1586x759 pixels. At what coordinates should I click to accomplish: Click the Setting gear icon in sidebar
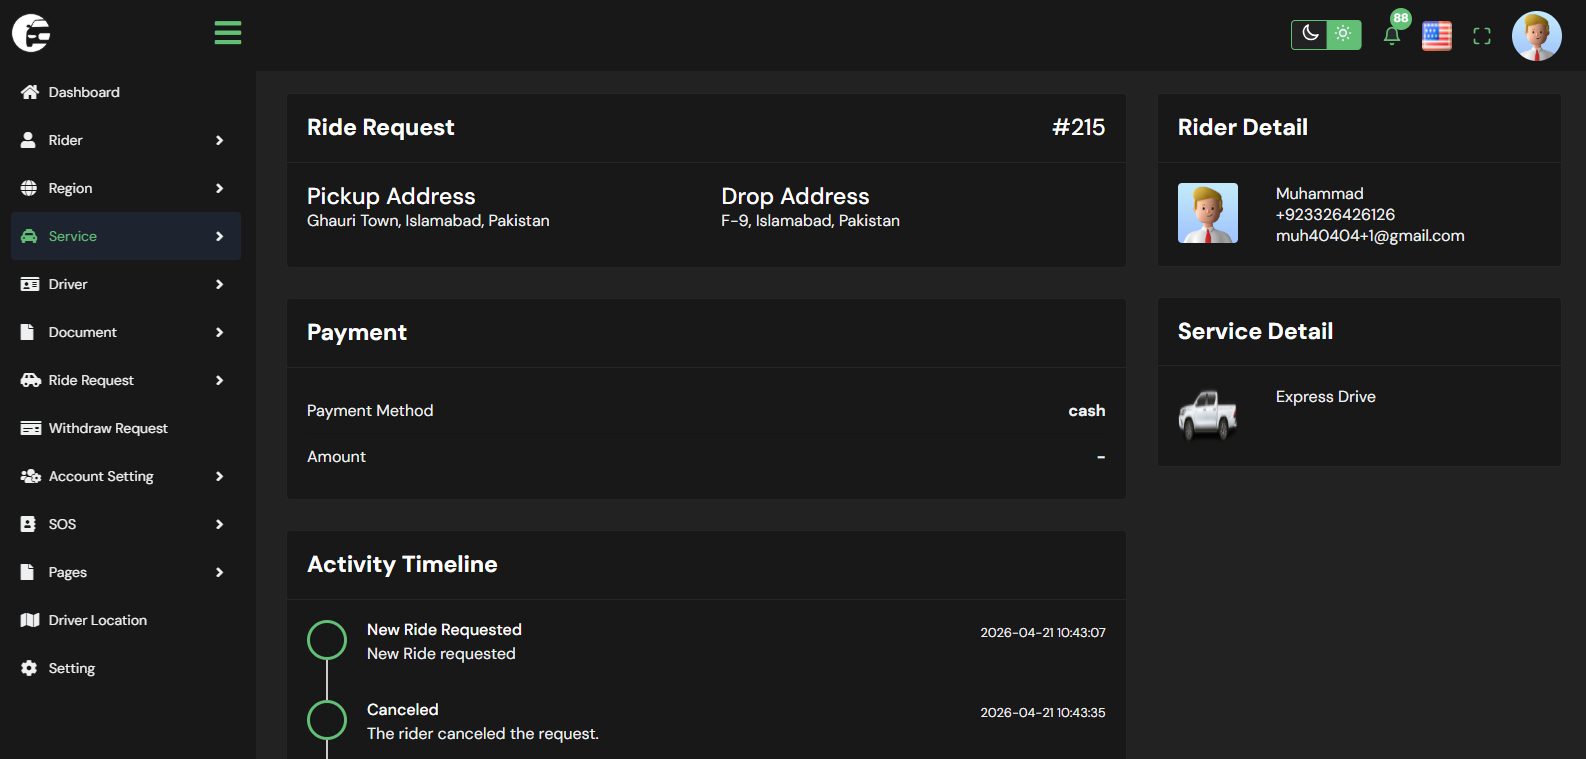coord(29,668)
